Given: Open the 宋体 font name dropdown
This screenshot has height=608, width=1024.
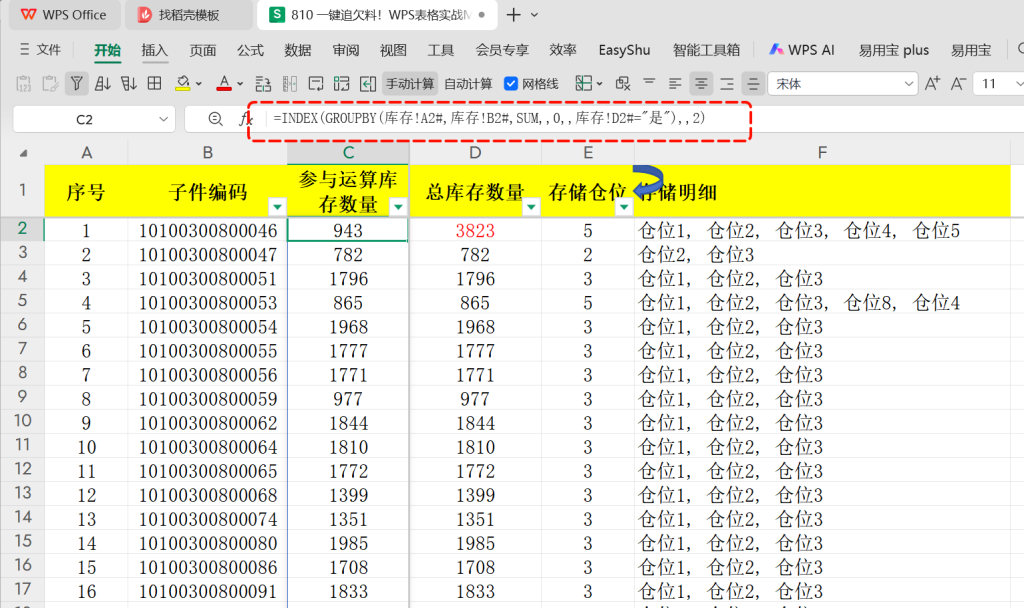Looking at the screenshot, I should point(908,84).
